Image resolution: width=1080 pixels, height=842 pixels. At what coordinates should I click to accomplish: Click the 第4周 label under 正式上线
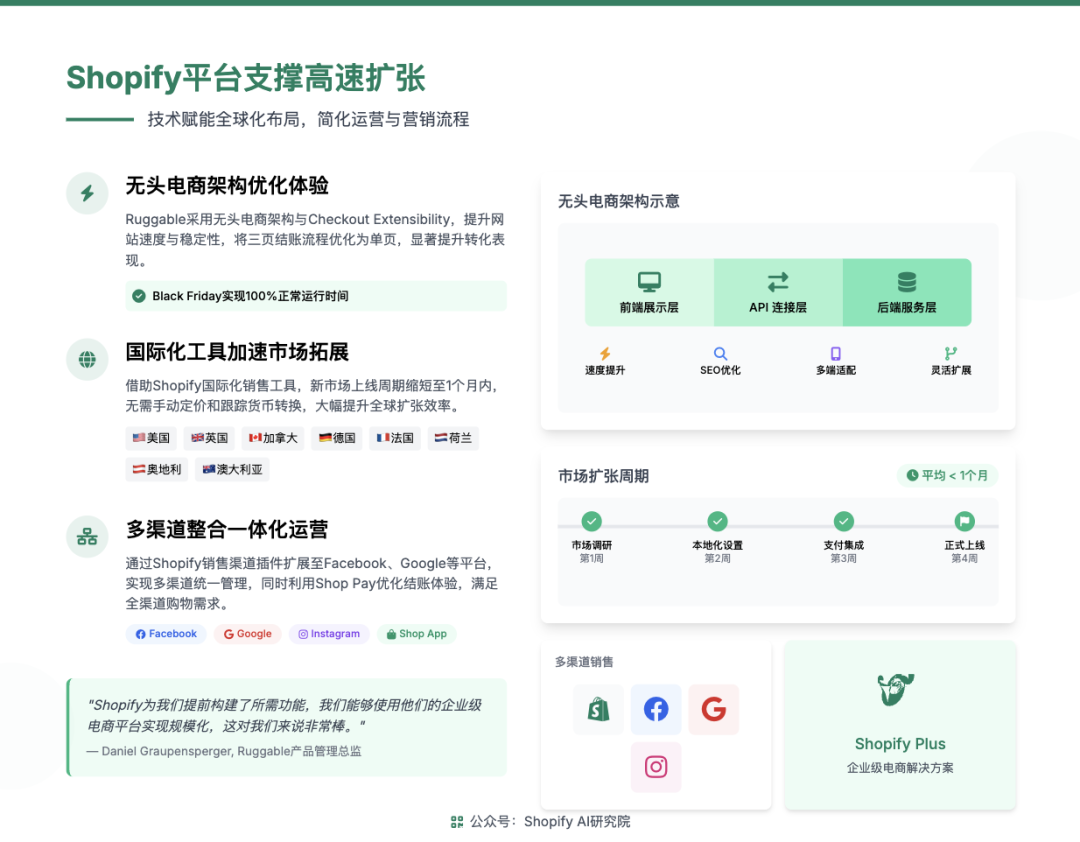click(x=964, y=559)
